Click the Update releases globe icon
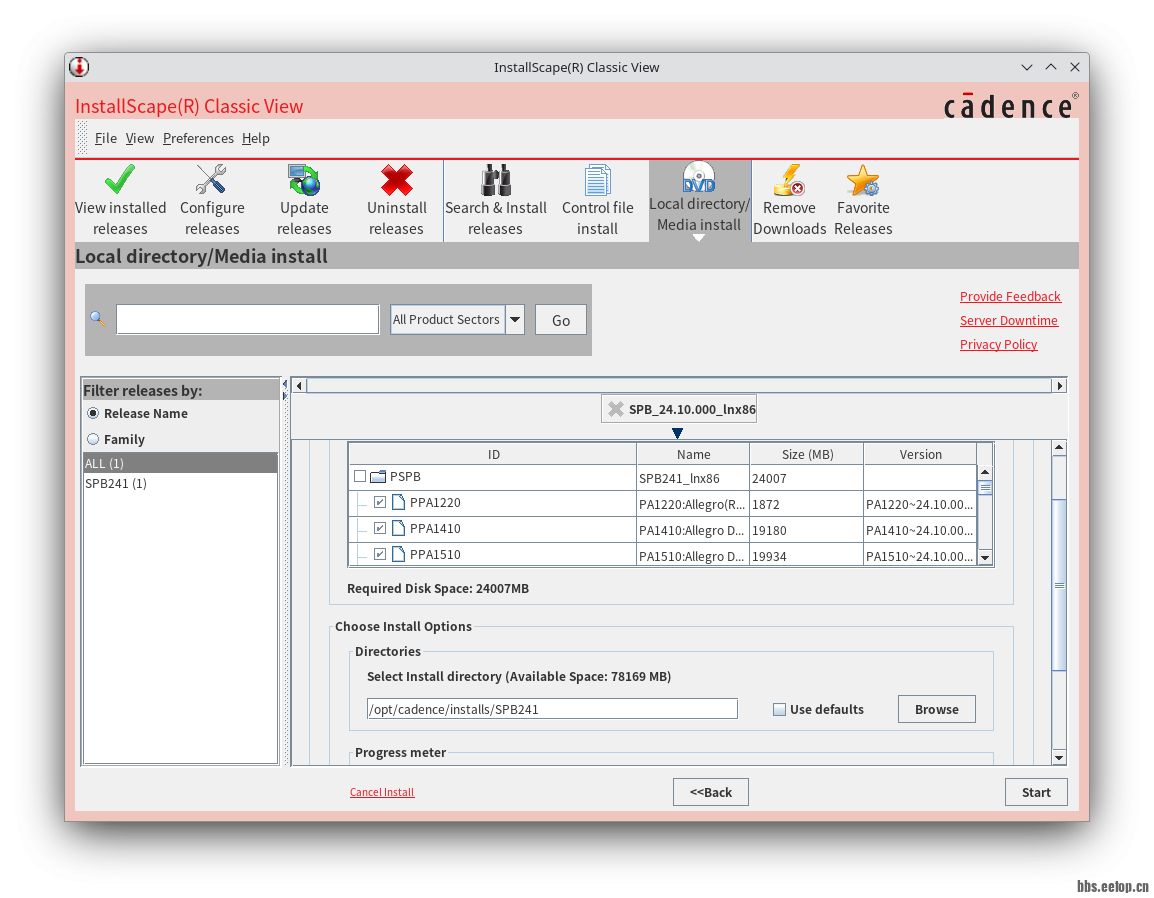This screenshot has height=898, width=1154. pyautogui.click(x=304, y=180)
